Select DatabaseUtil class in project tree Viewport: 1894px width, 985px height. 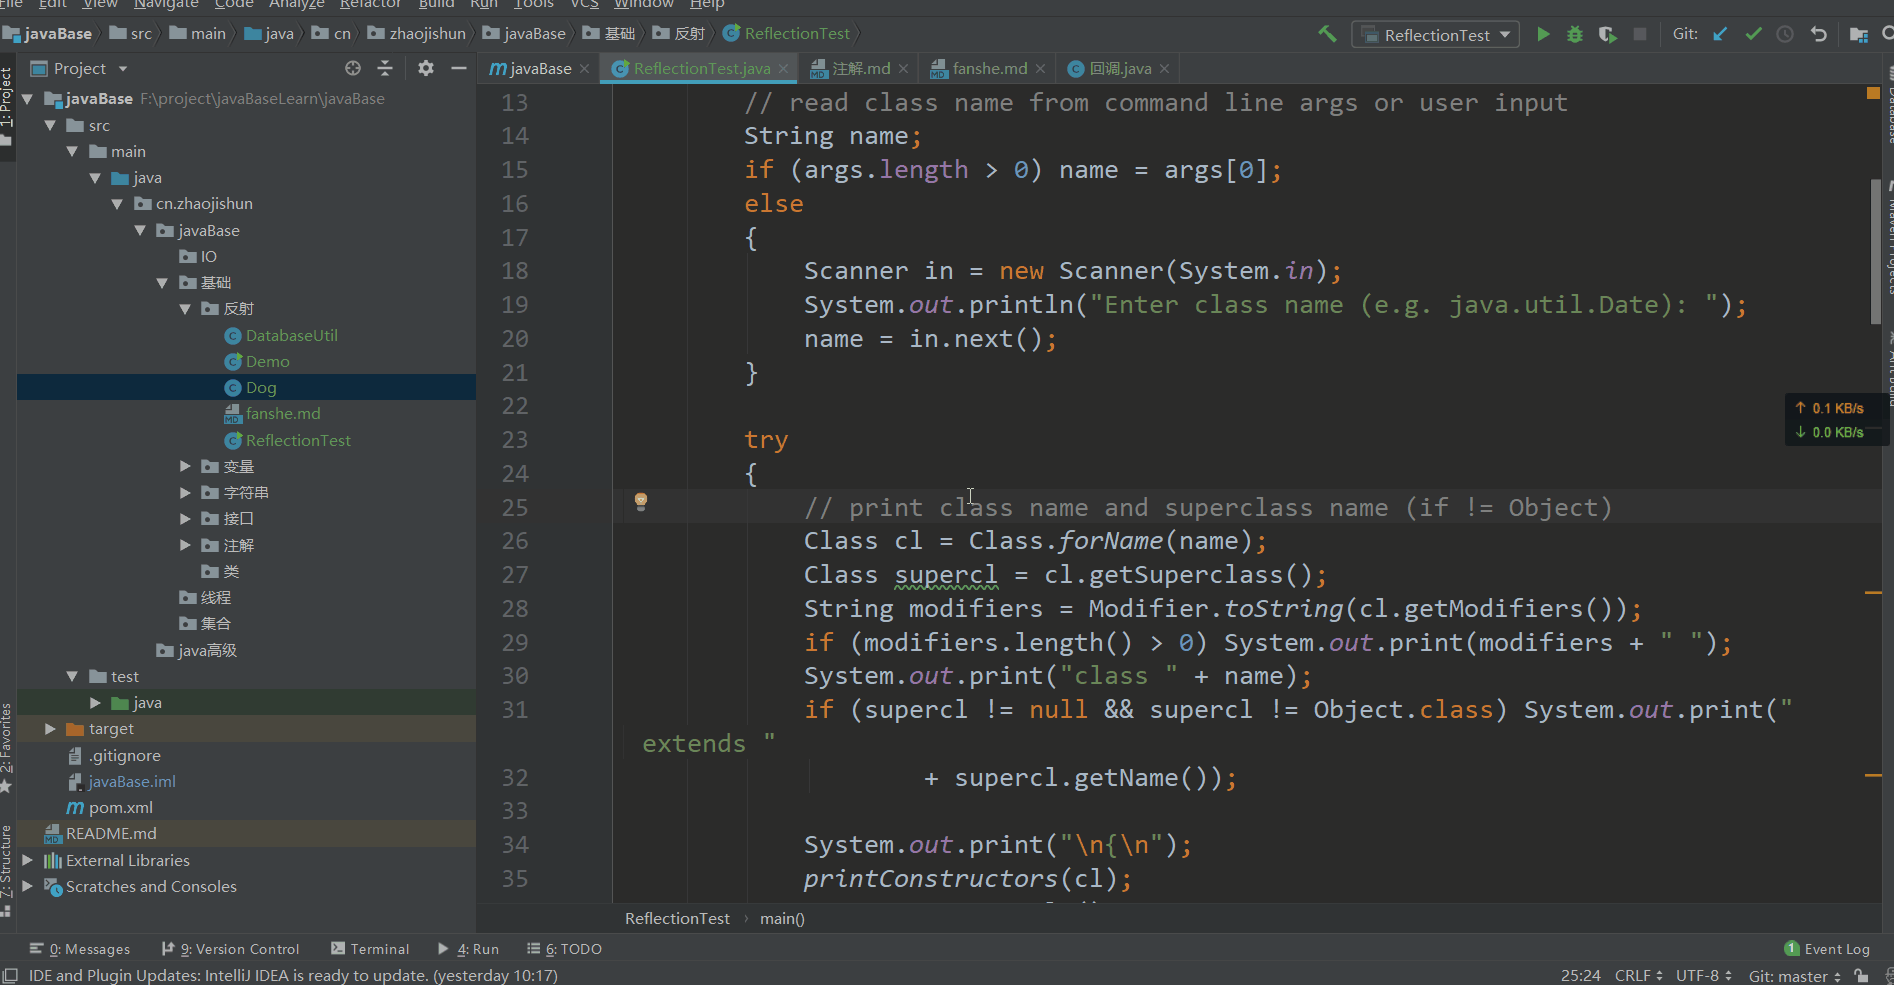(x=291, y=336)
